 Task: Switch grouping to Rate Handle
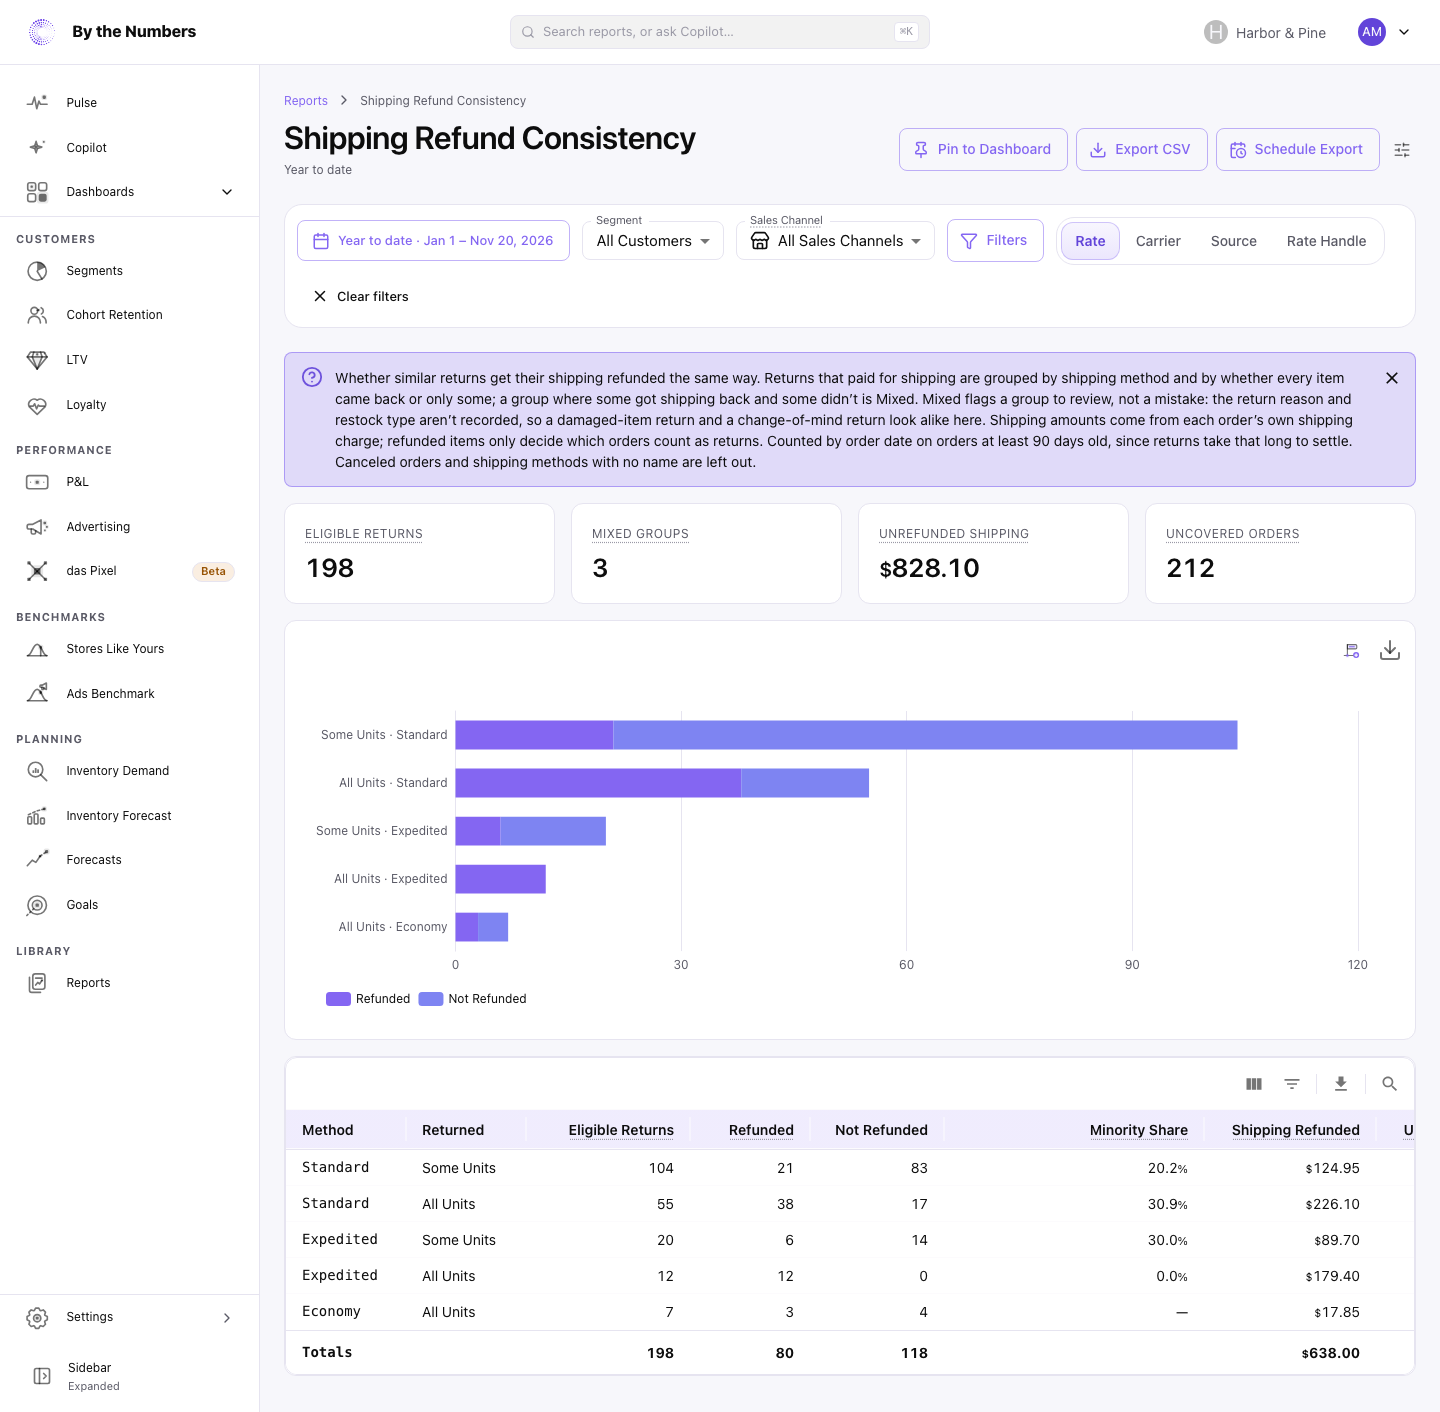click(1326, 241)
